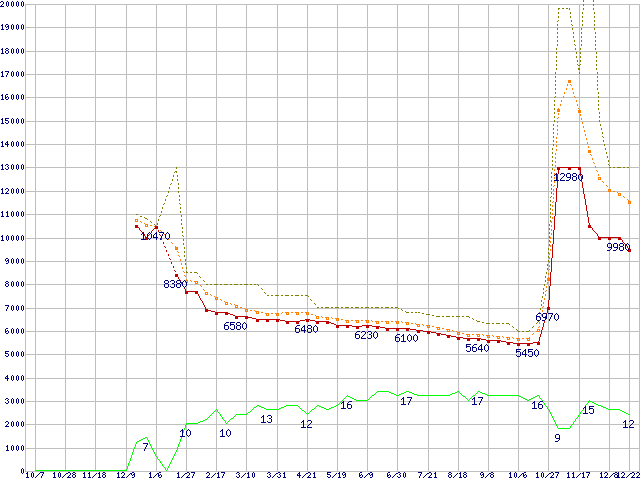Select the green line label 15

(589, 410)
